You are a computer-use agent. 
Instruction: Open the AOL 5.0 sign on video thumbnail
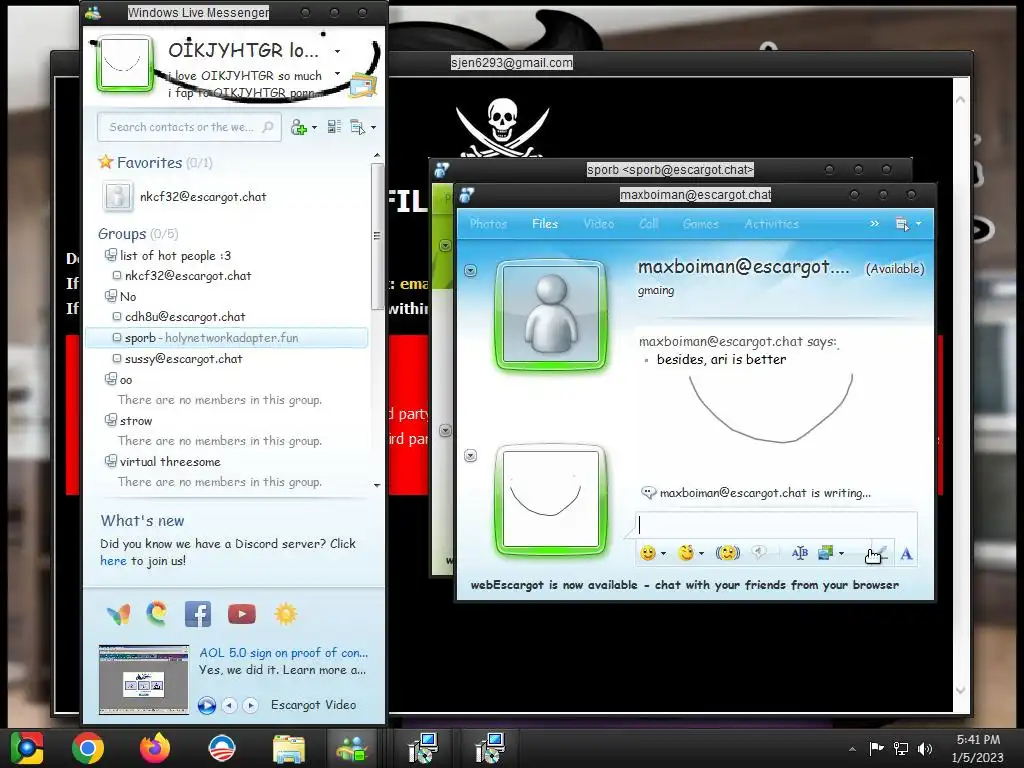coord(144,680)
